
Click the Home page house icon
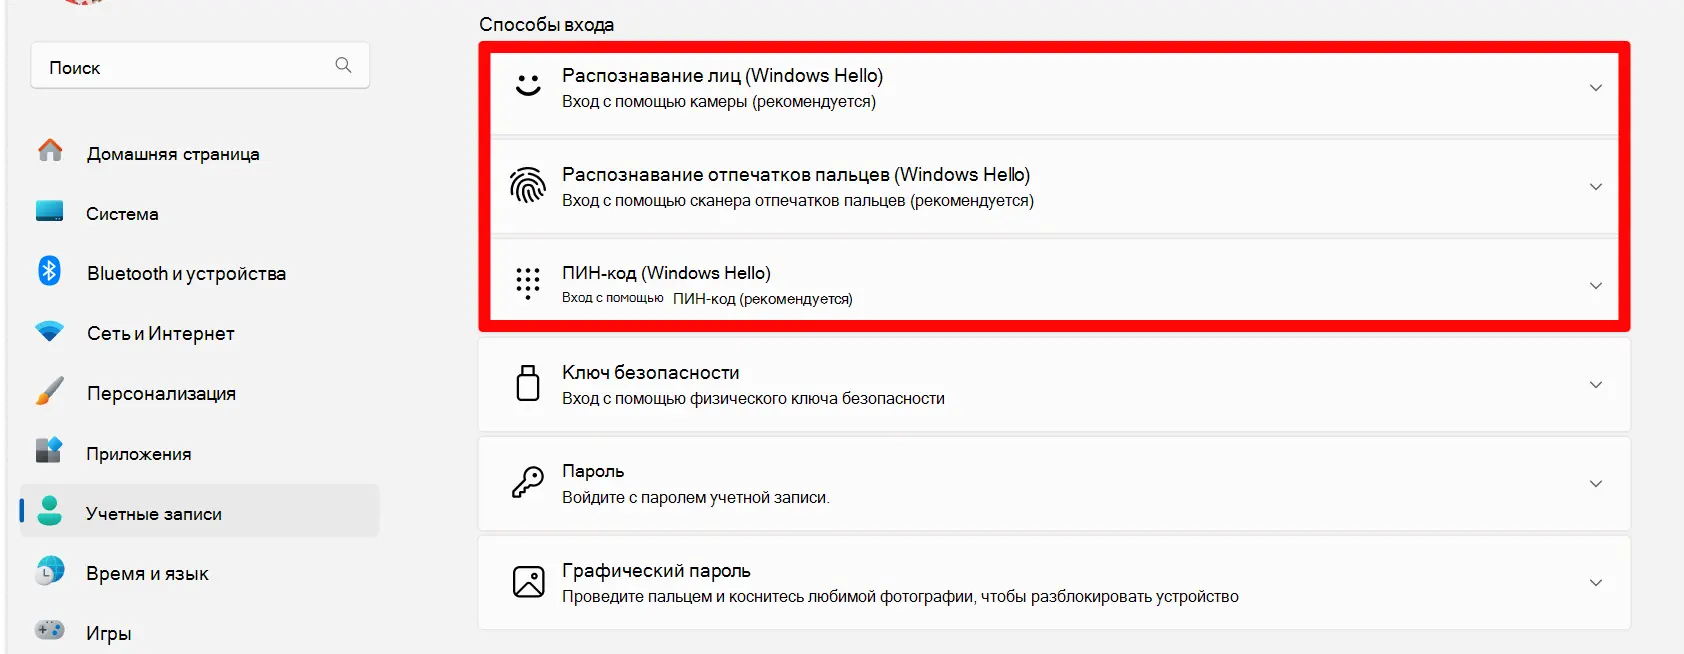click(50, 151)
